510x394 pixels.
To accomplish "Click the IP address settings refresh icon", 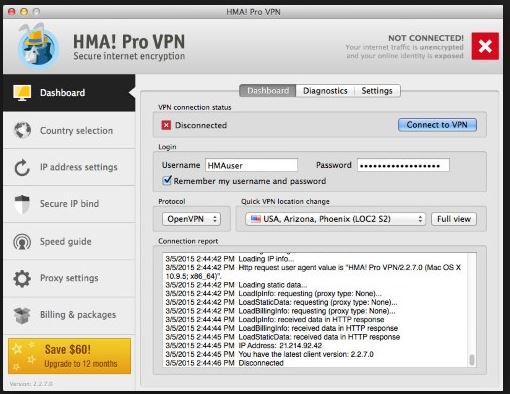I will tap(22, 167).
